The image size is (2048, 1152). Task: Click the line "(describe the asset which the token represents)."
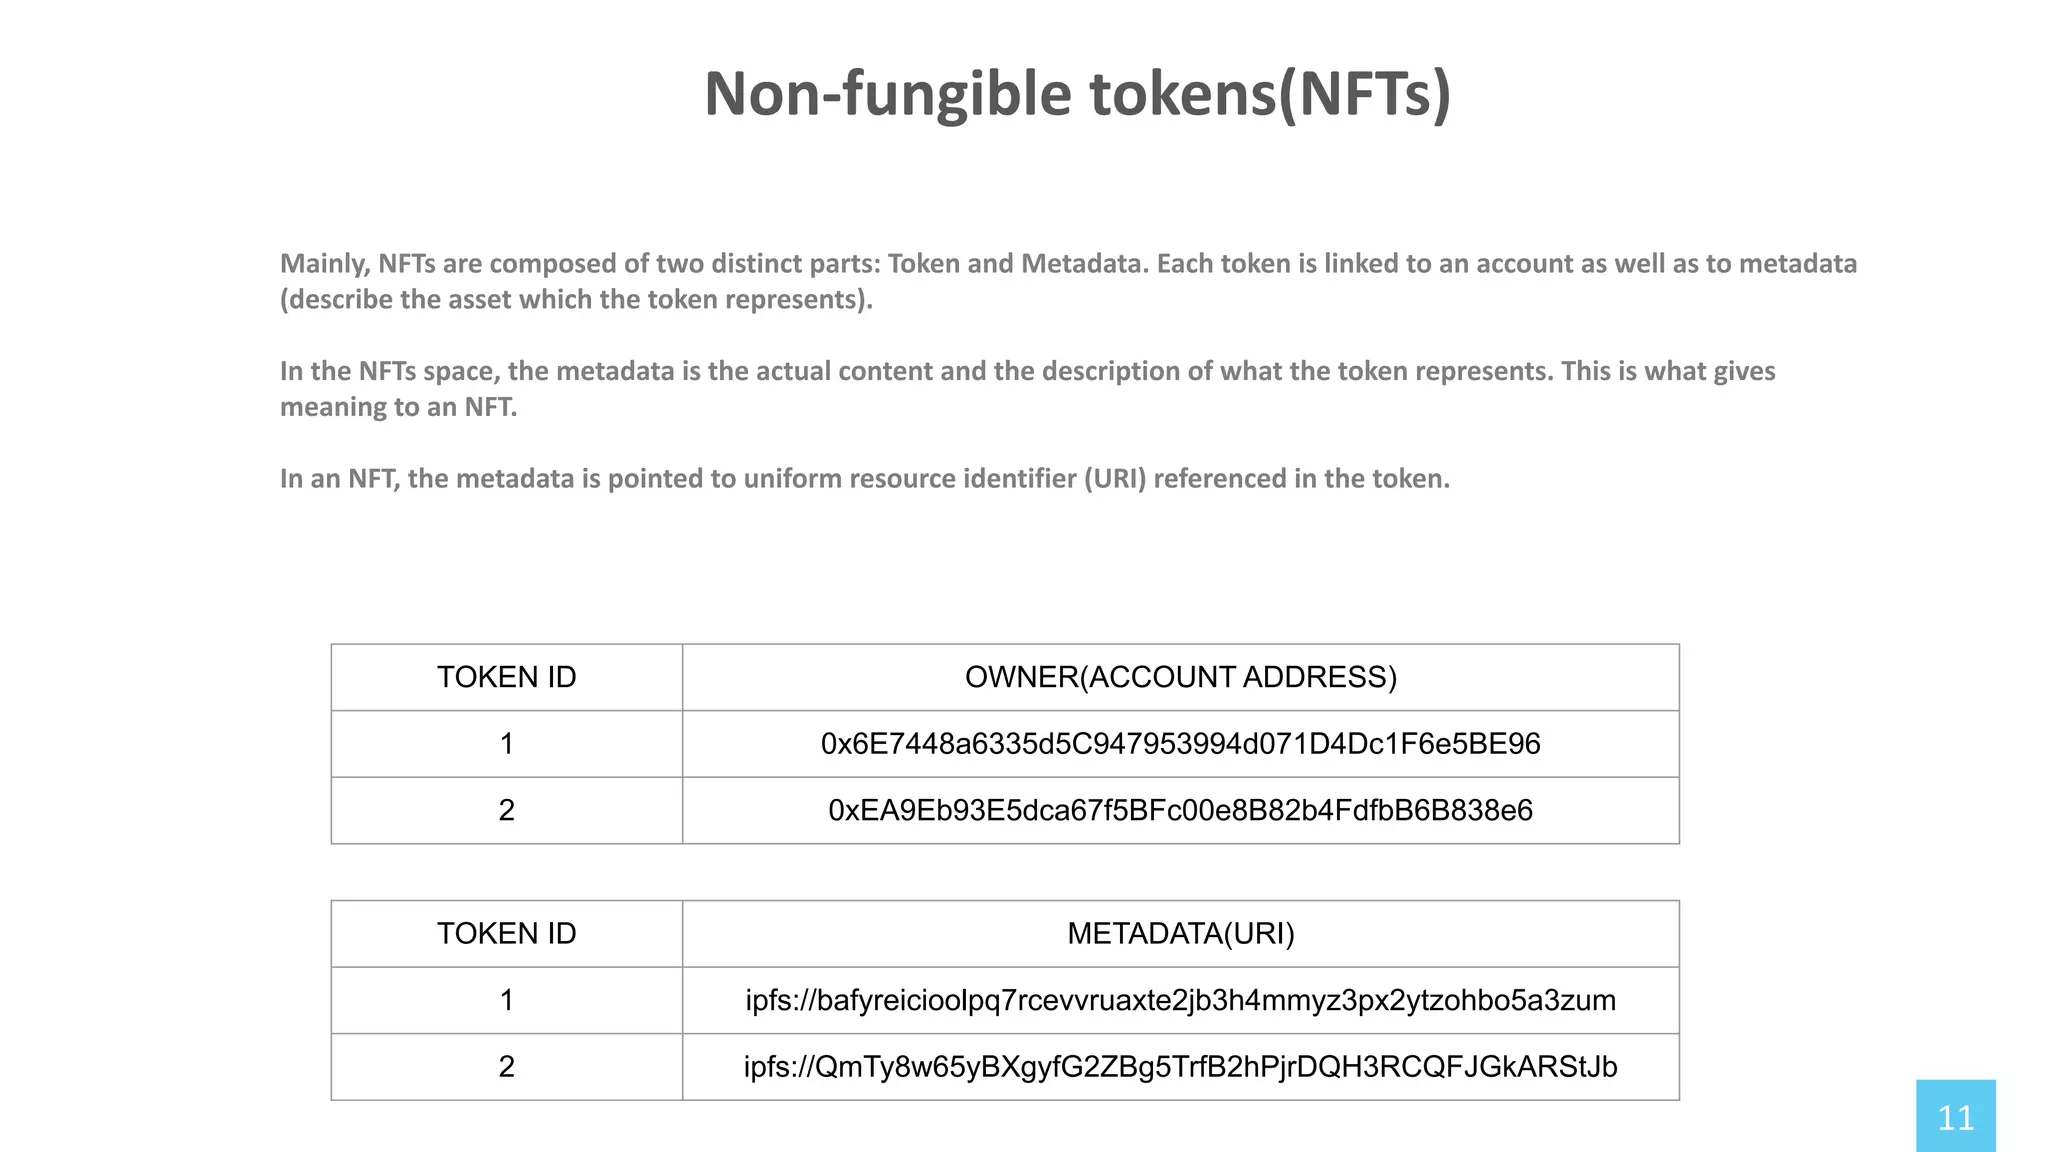click(576, 299)
